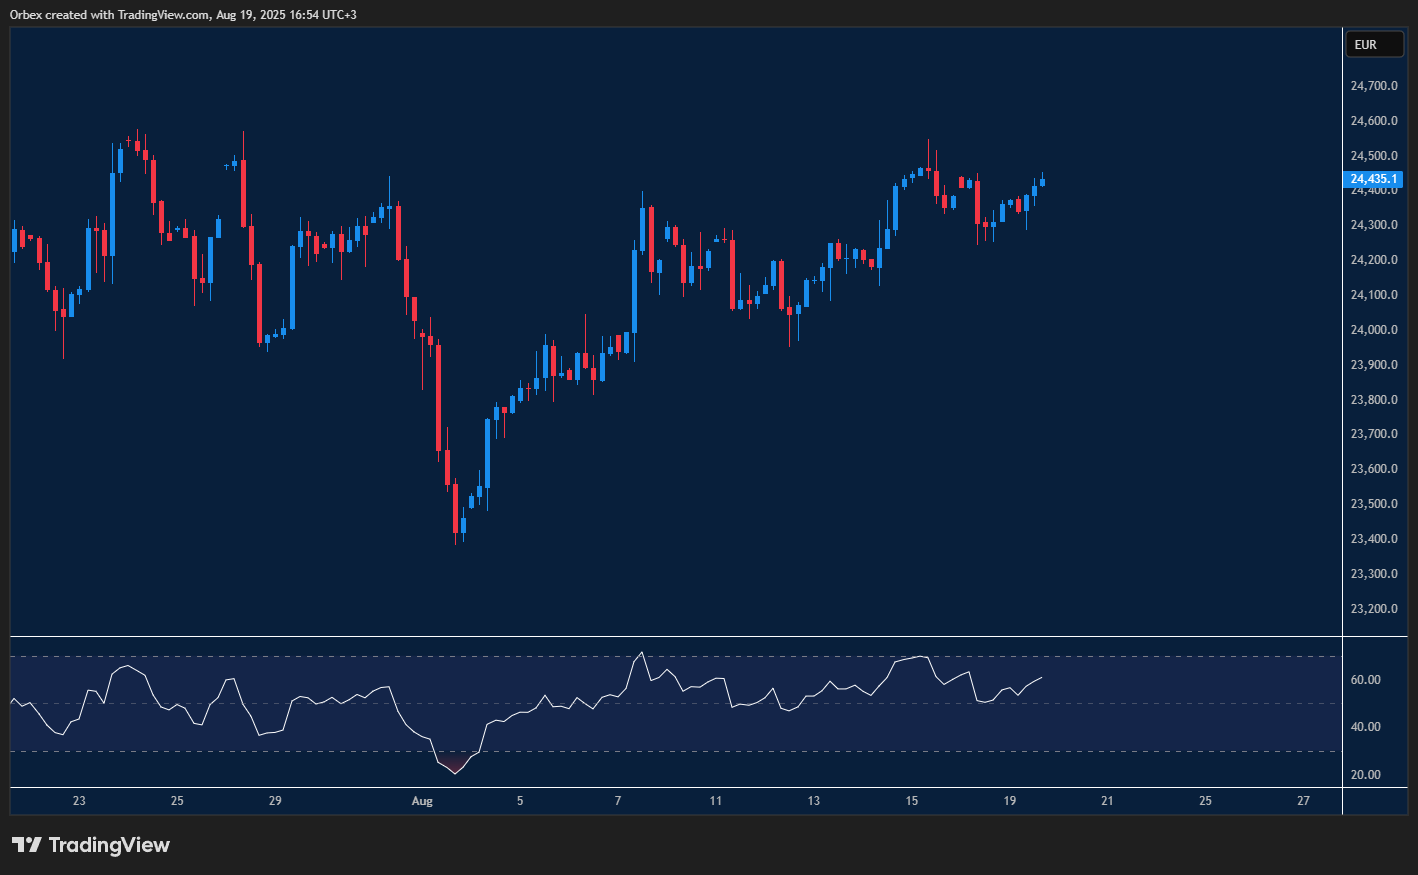Click the Aug label on the time axis
Viewport: 1418px width, 875px height.
coord(421,801)
